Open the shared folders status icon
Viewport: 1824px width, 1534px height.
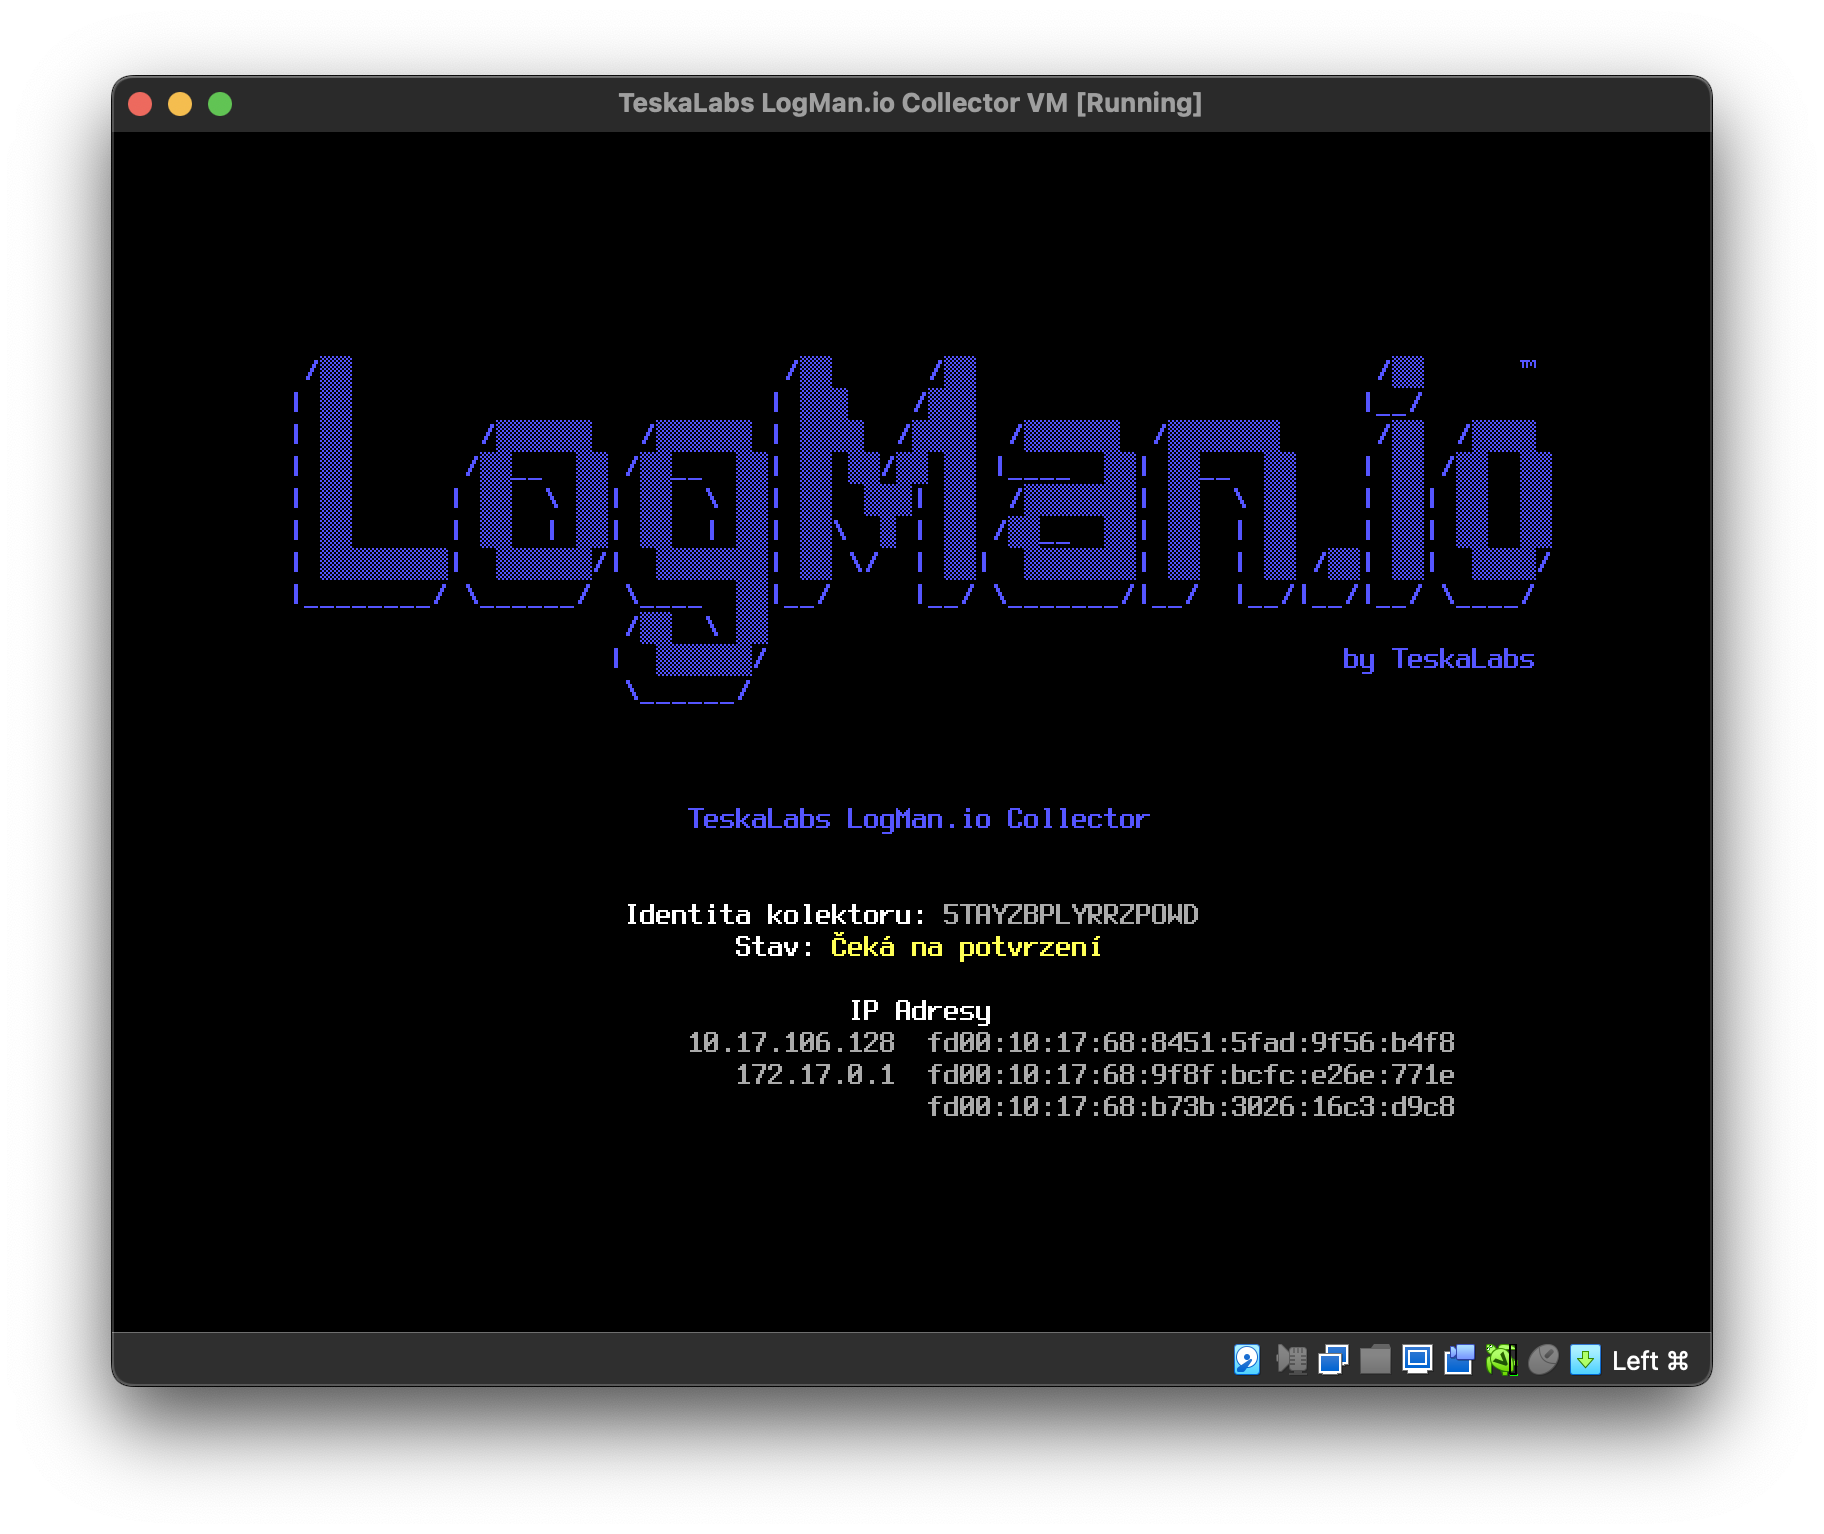[1375, 1360]
